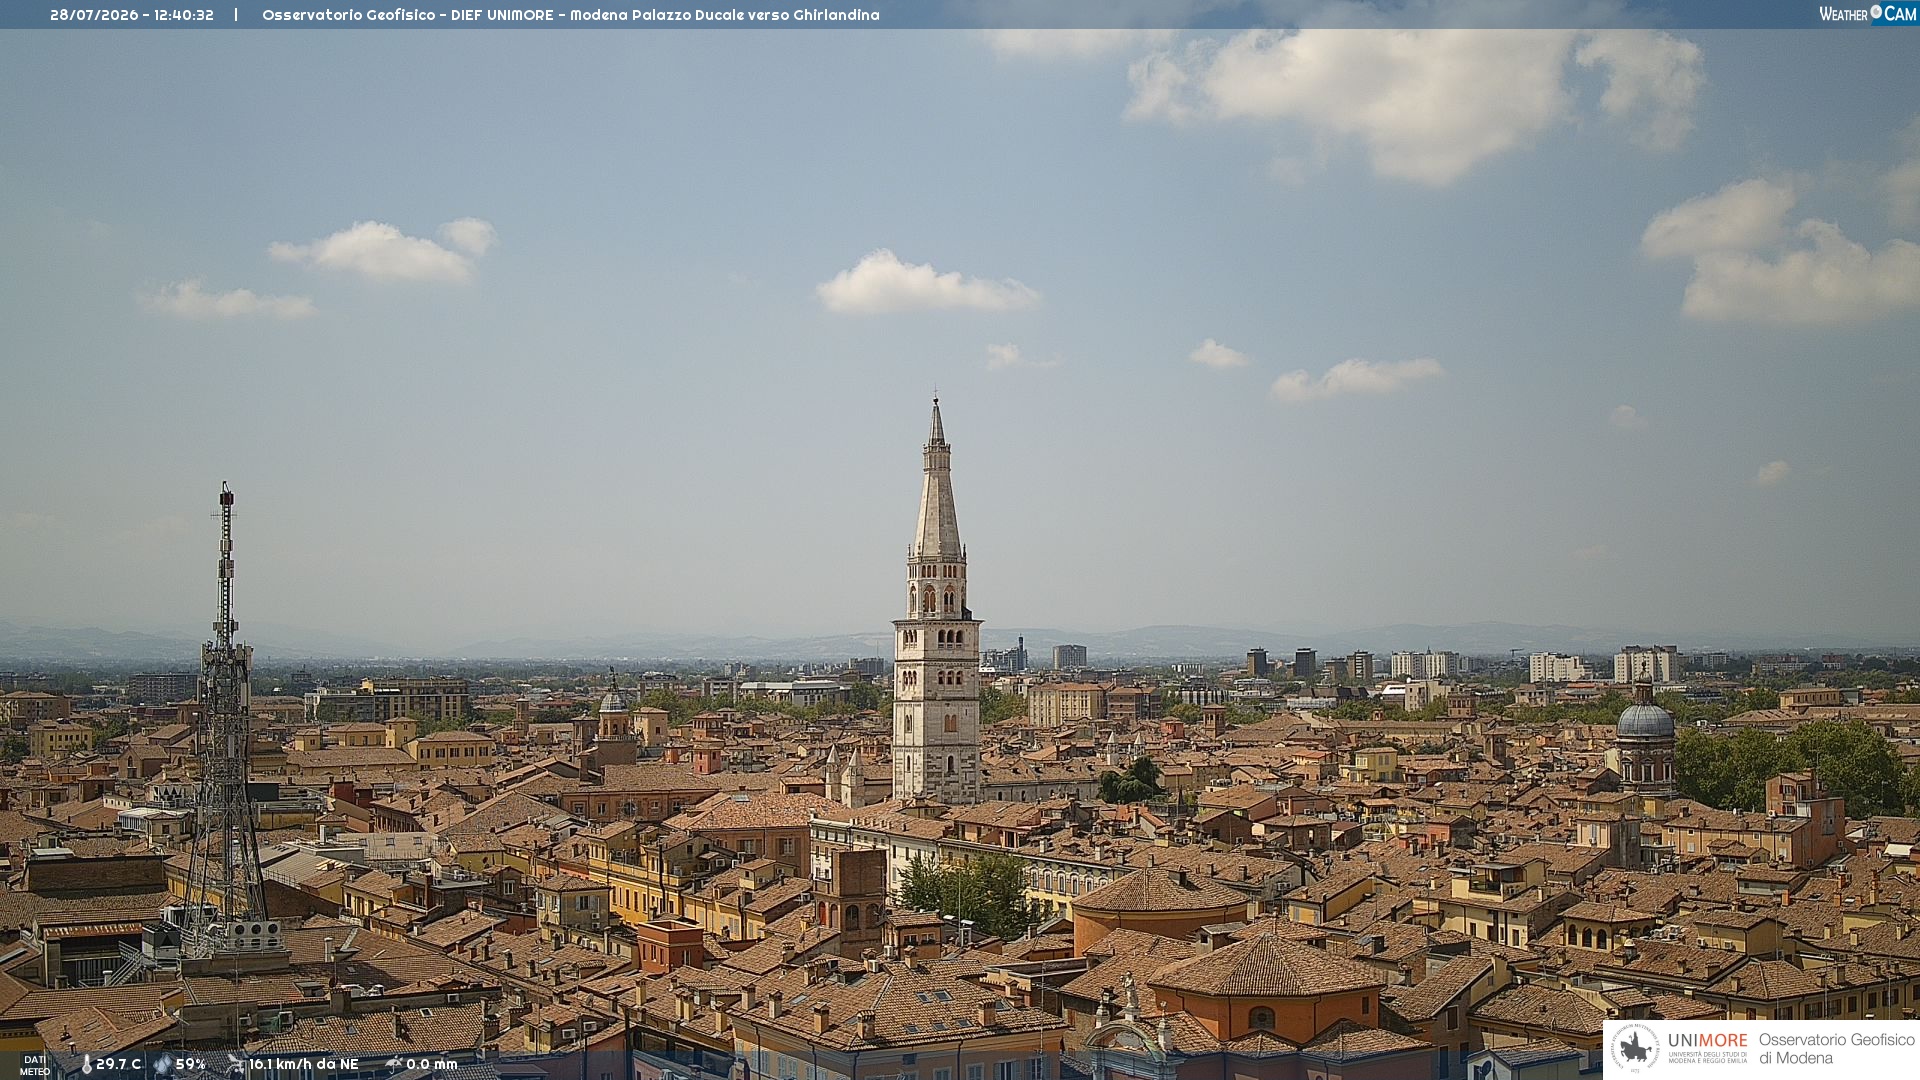Image resolution: width=1920 pixels, height=1080 pixels.
Task: Click the 59% humidity value
Action: click(190, 1065)
